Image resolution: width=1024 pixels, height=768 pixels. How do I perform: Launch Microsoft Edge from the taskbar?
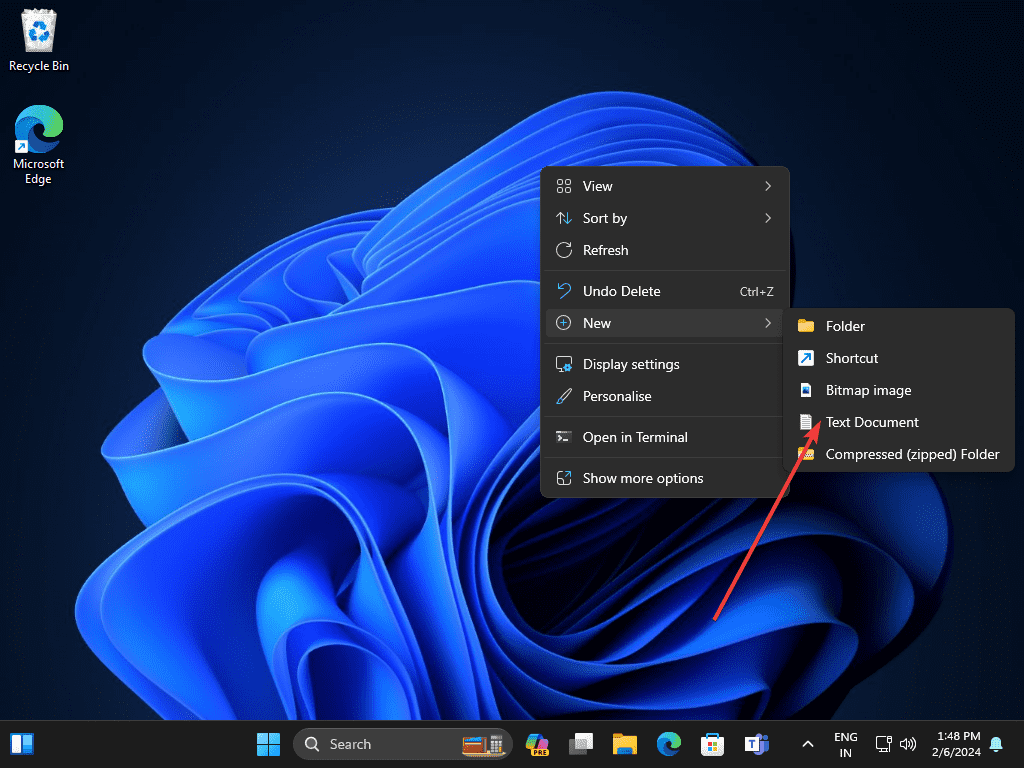[x=669, y=744]
